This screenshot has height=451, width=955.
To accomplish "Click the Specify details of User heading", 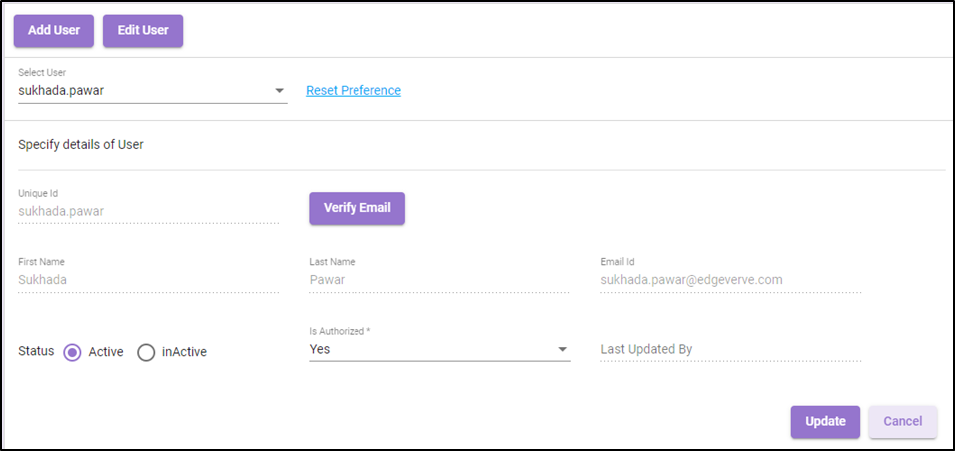I will tap(81, 145).
